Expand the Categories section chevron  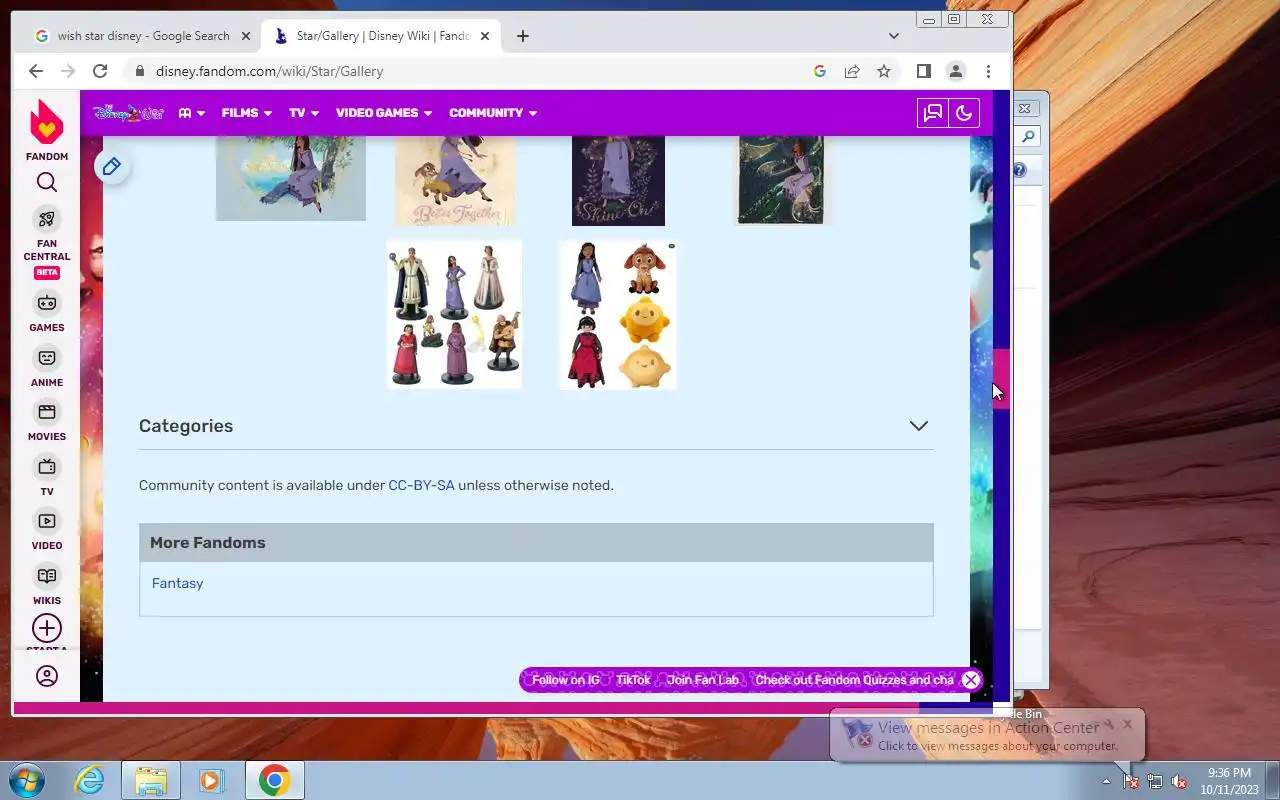(x=919, y=426)
